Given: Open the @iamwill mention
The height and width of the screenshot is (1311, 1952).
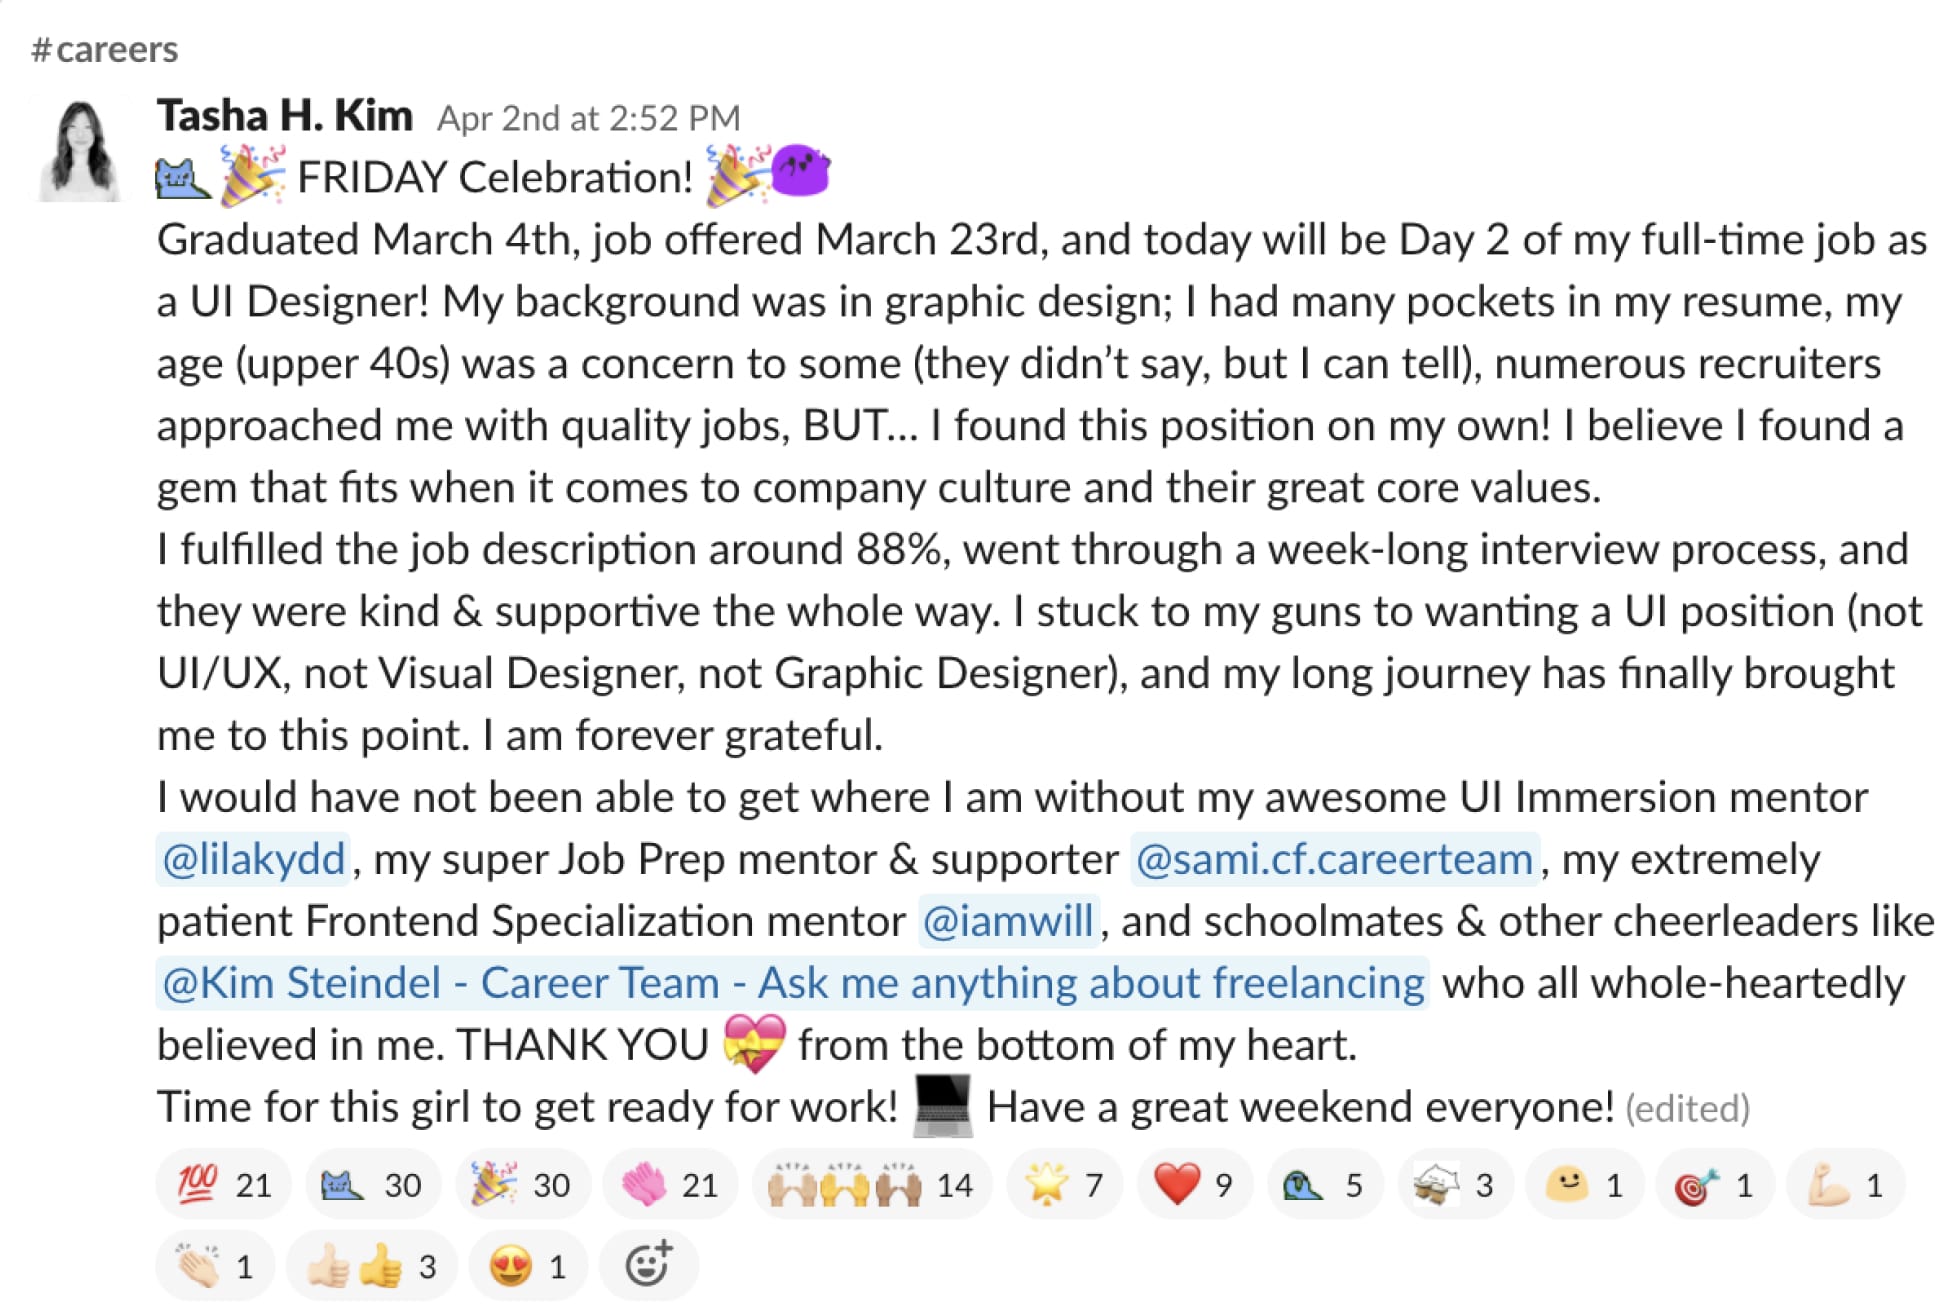Looking at the screenshot, I should 1008,921.
